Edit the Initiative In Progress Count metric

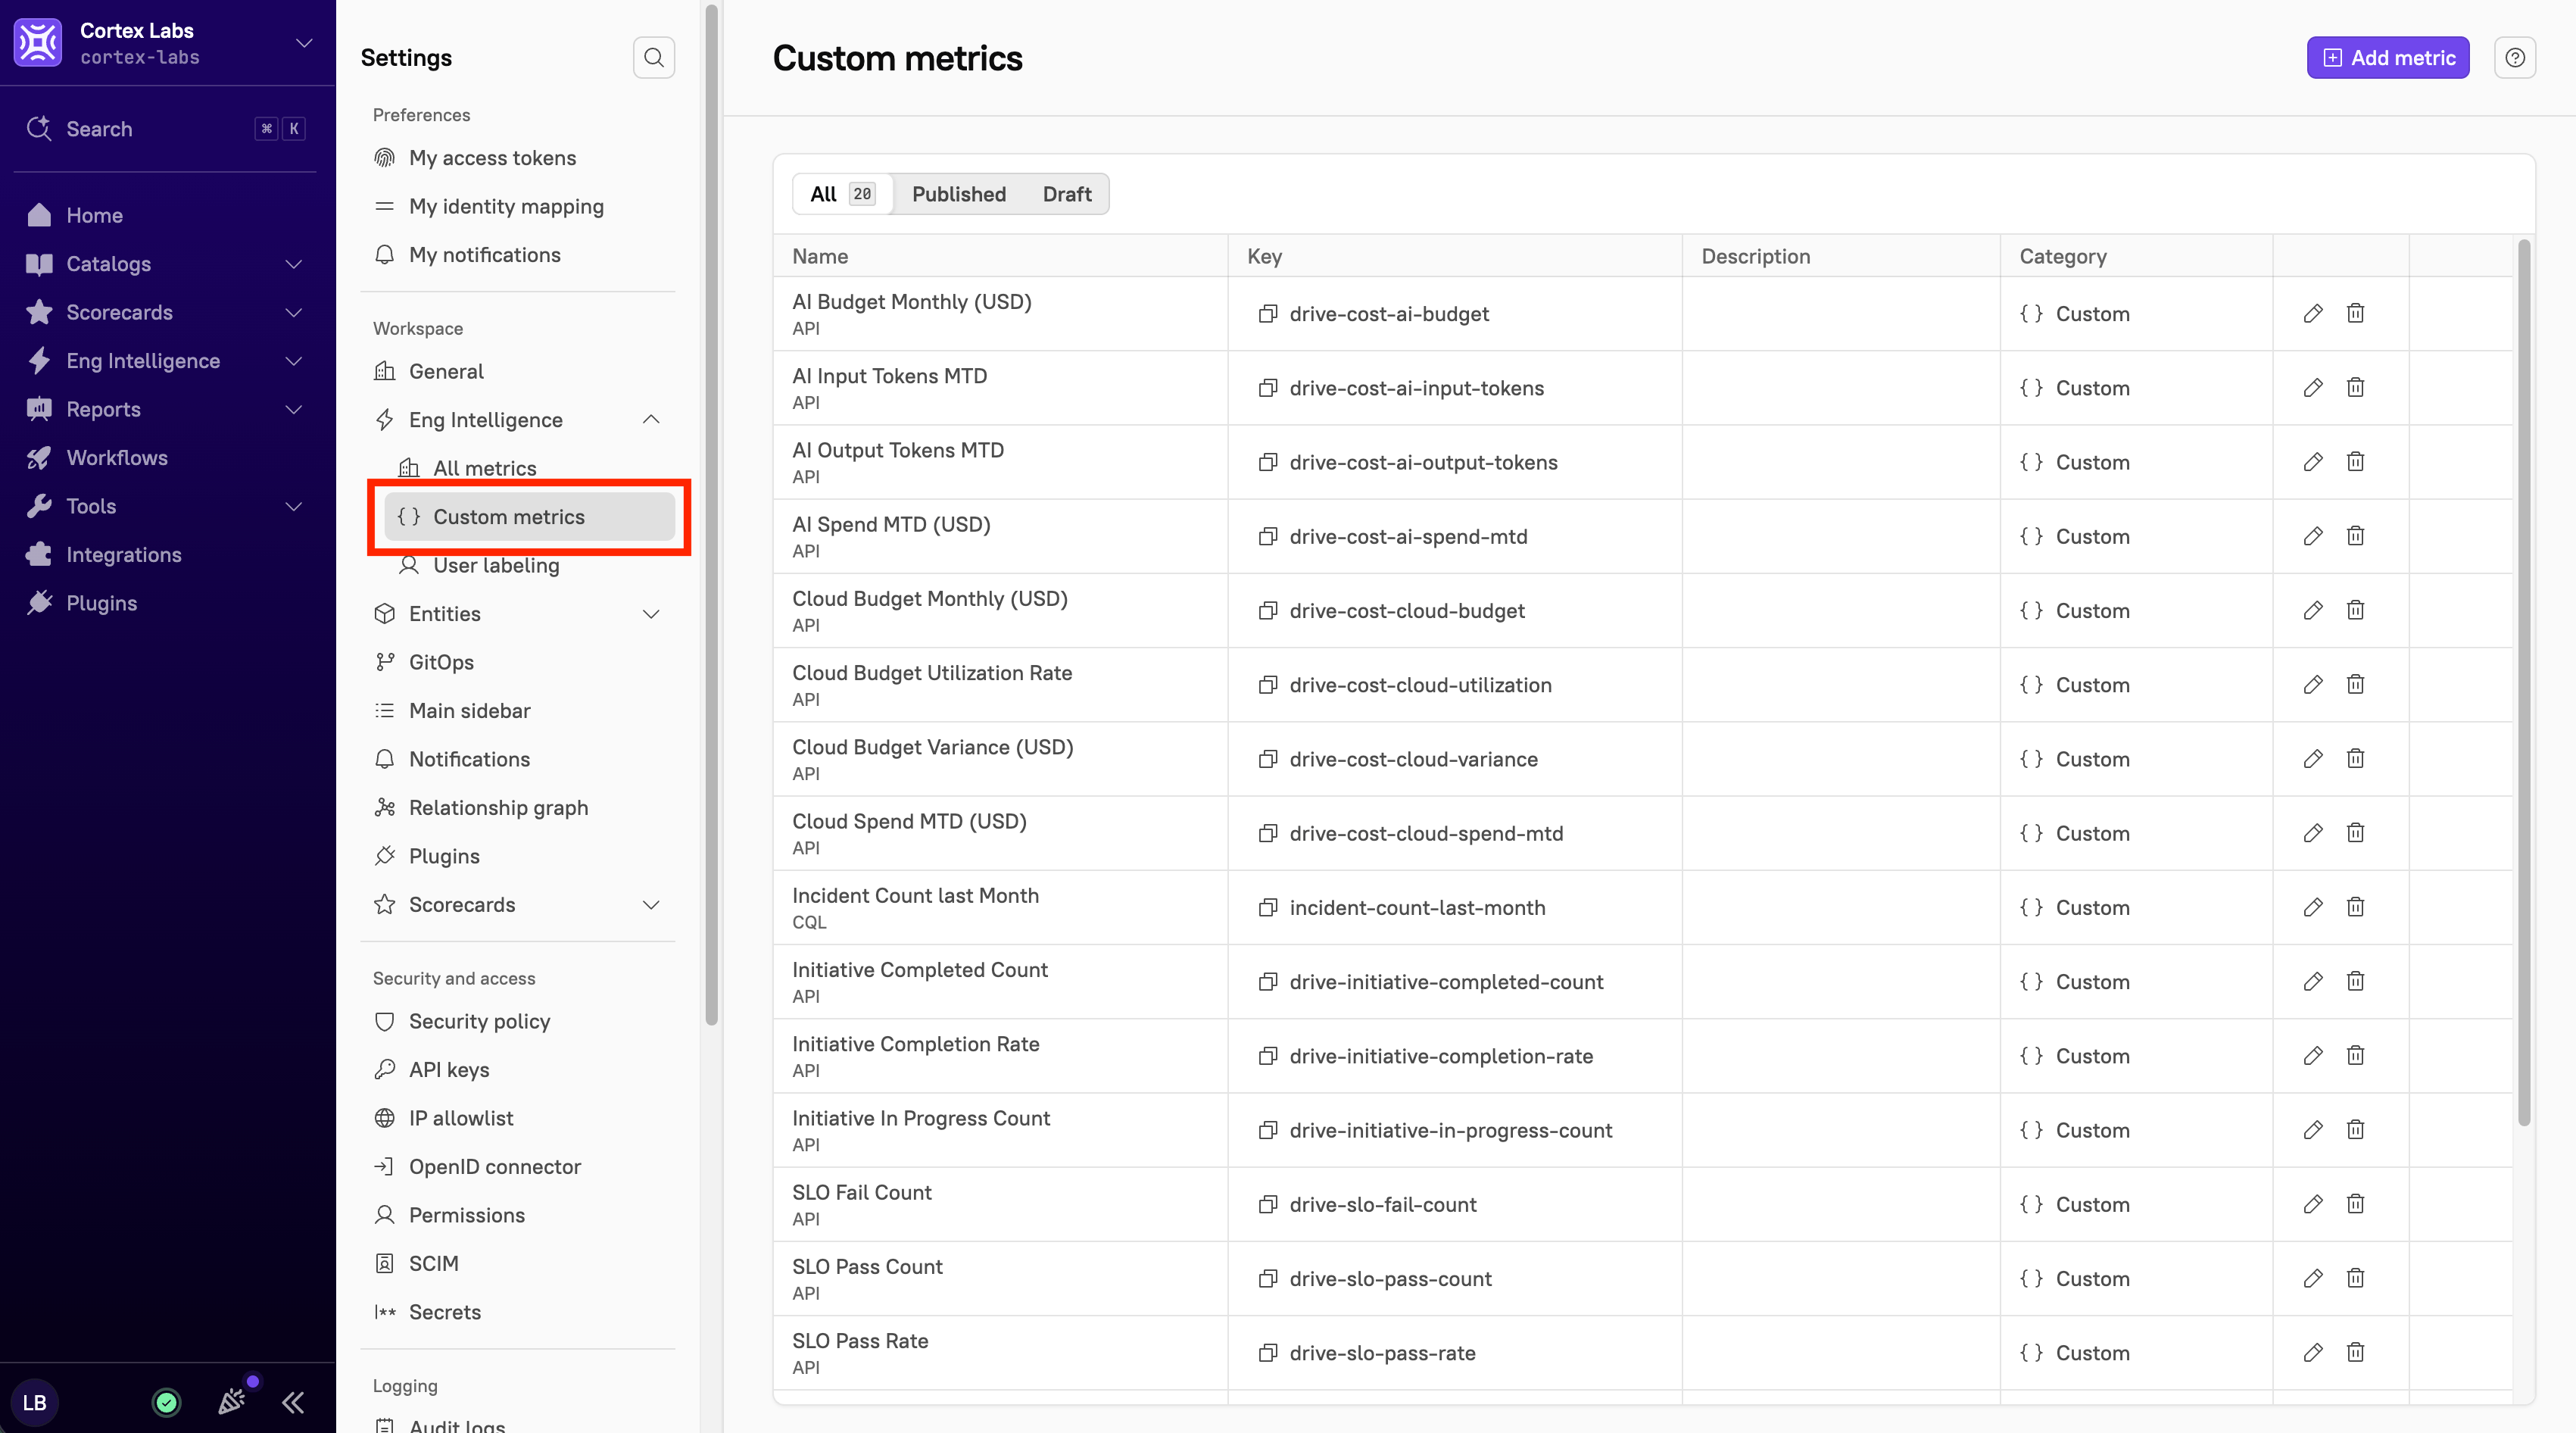pyautogui.click(x=2313, y=1130)
